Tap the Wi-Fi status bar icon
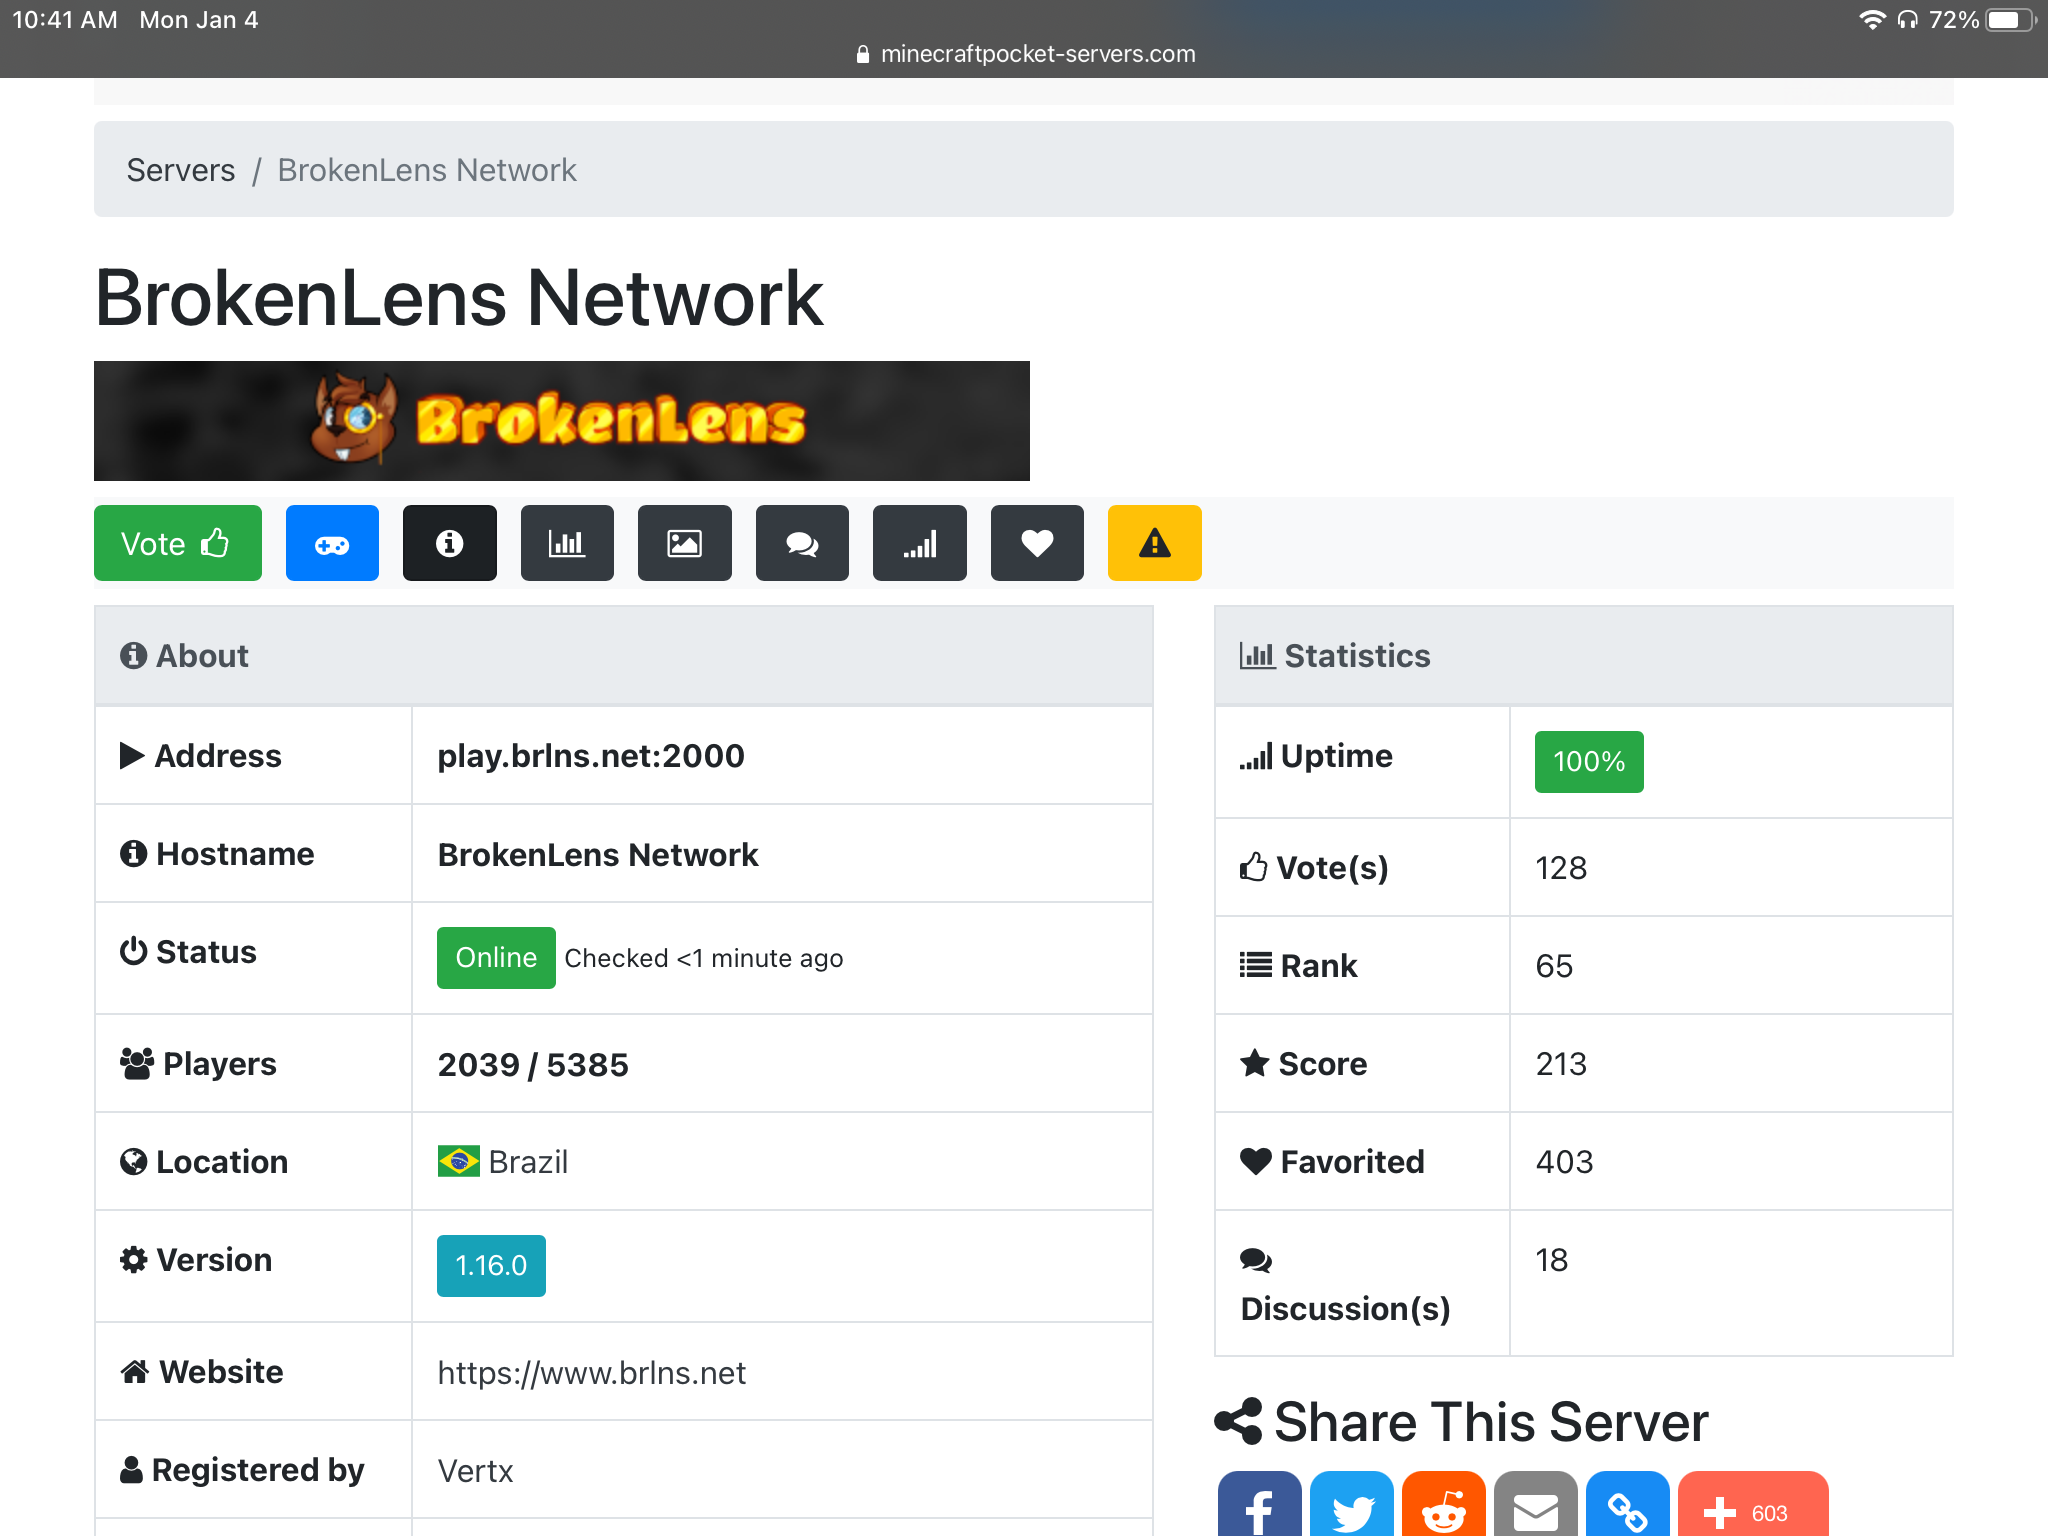This screenshot has width=2048, height=1536. point(1872,20)
